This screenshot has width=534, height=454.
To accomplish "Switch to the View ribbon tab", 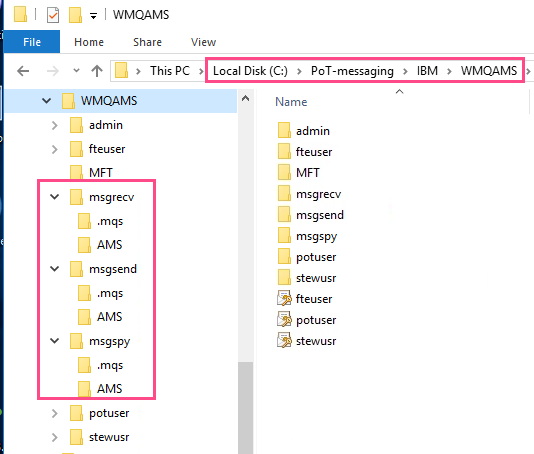I will pyautogui.click(x=203, y=42).
